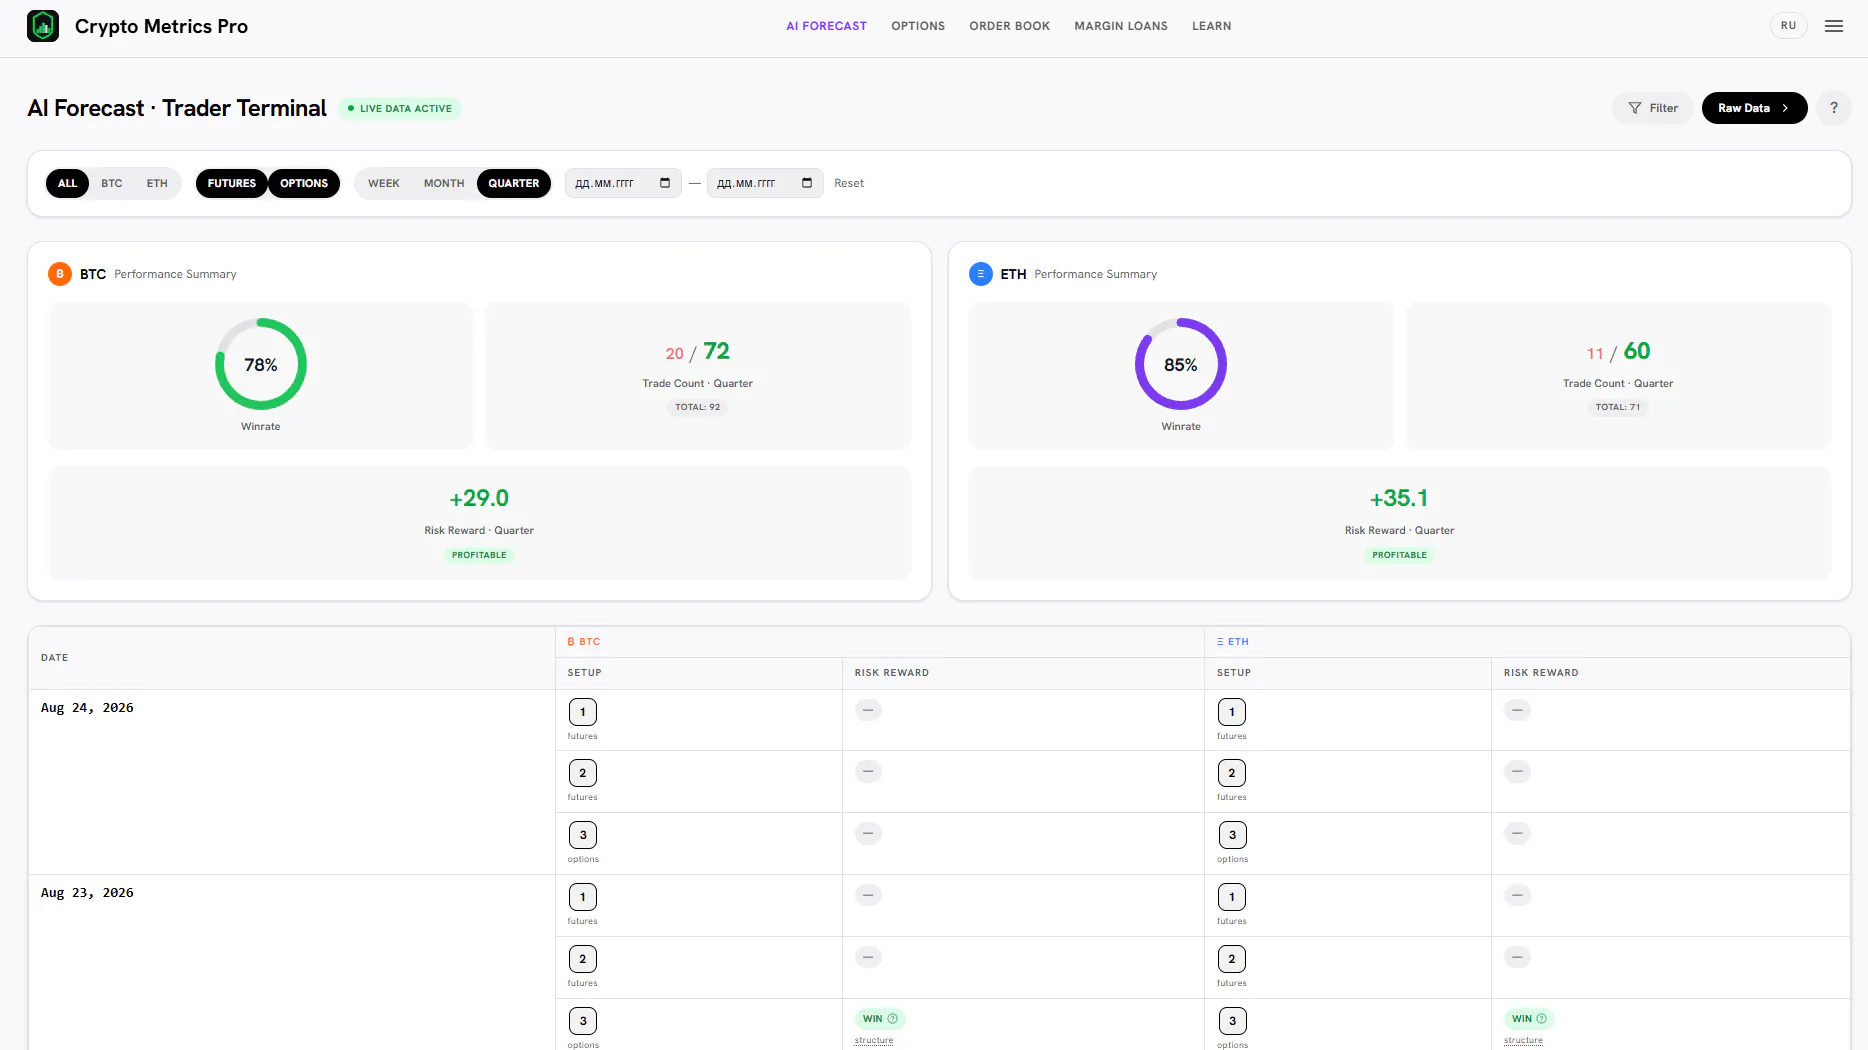Open the hamburger menu icon
This screenshot has height=1050, width=1868.
[1834, 26]
